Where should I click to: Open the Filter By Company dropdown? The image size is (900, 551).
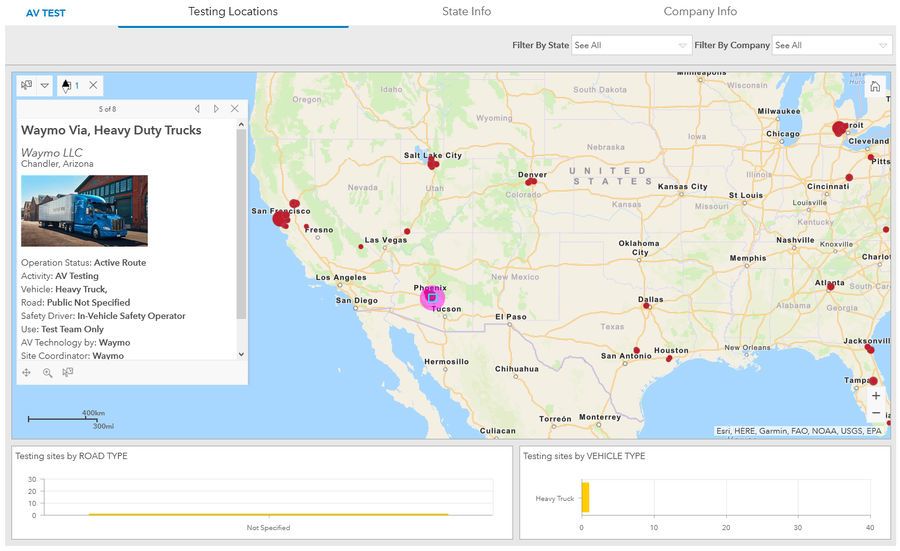831,45
